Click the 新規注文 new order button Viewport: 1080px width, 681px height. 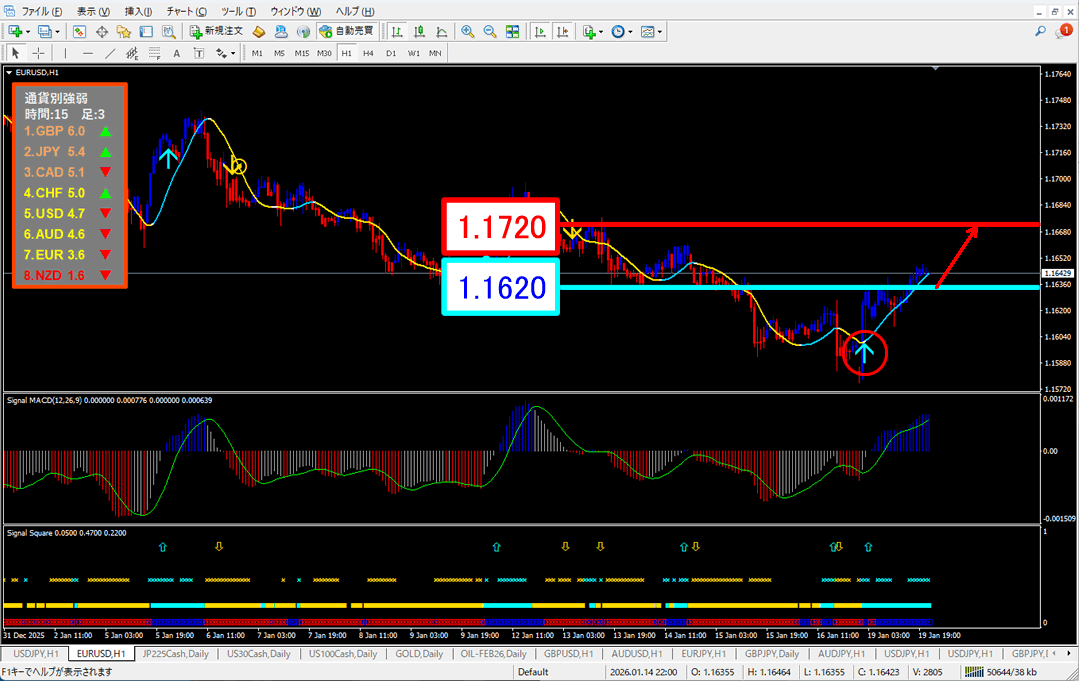(215, 32)
